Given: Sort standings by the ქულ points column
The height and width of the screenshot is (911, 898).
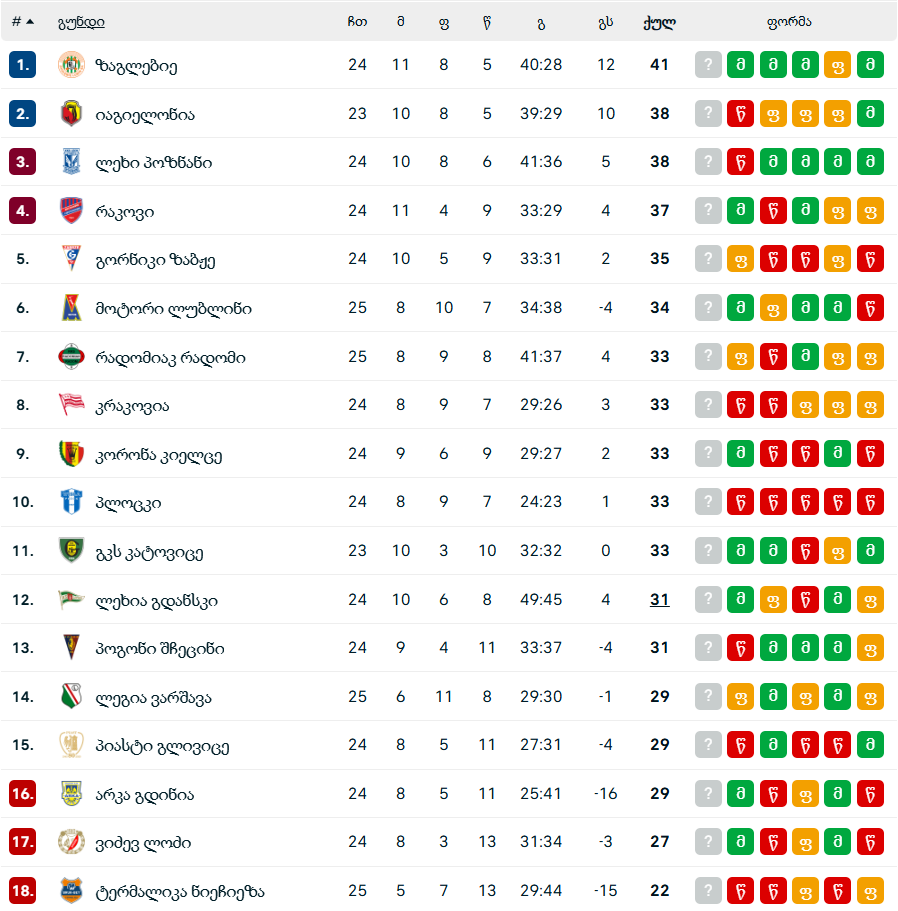Looking at the screenshot, I should pyautogui.click(x=659, y=22).
